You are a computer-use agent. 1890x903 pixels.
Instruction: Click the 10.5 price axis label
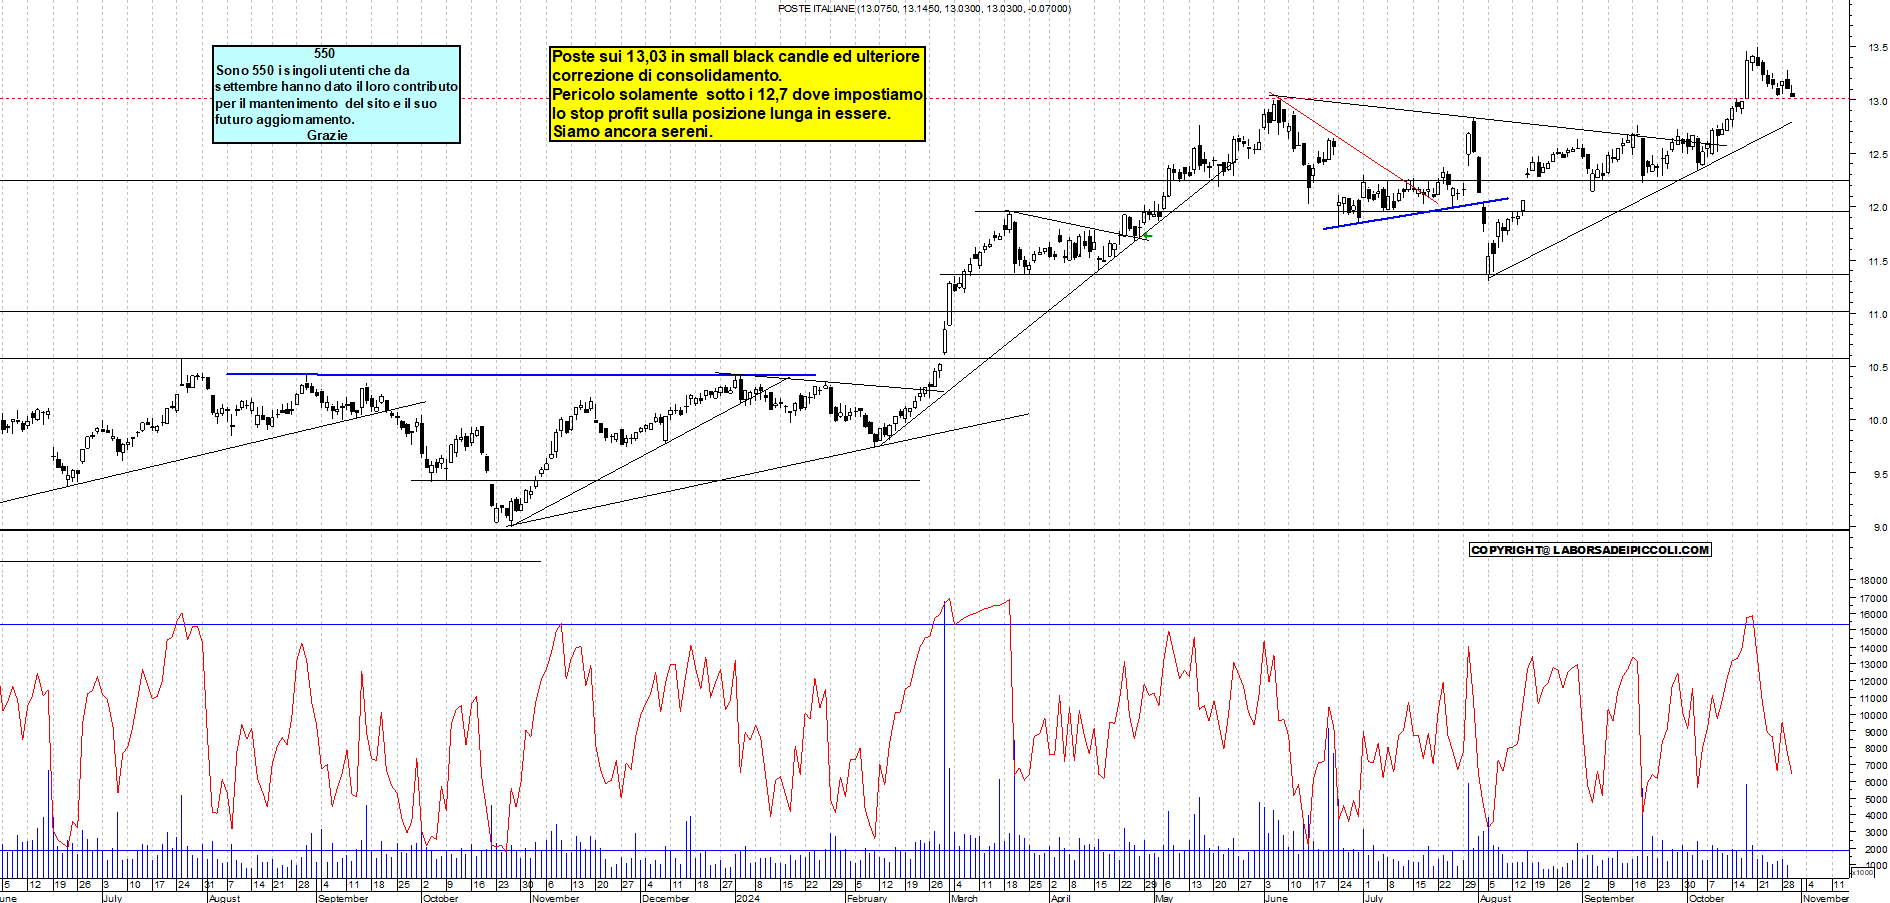click(1877, 368)
